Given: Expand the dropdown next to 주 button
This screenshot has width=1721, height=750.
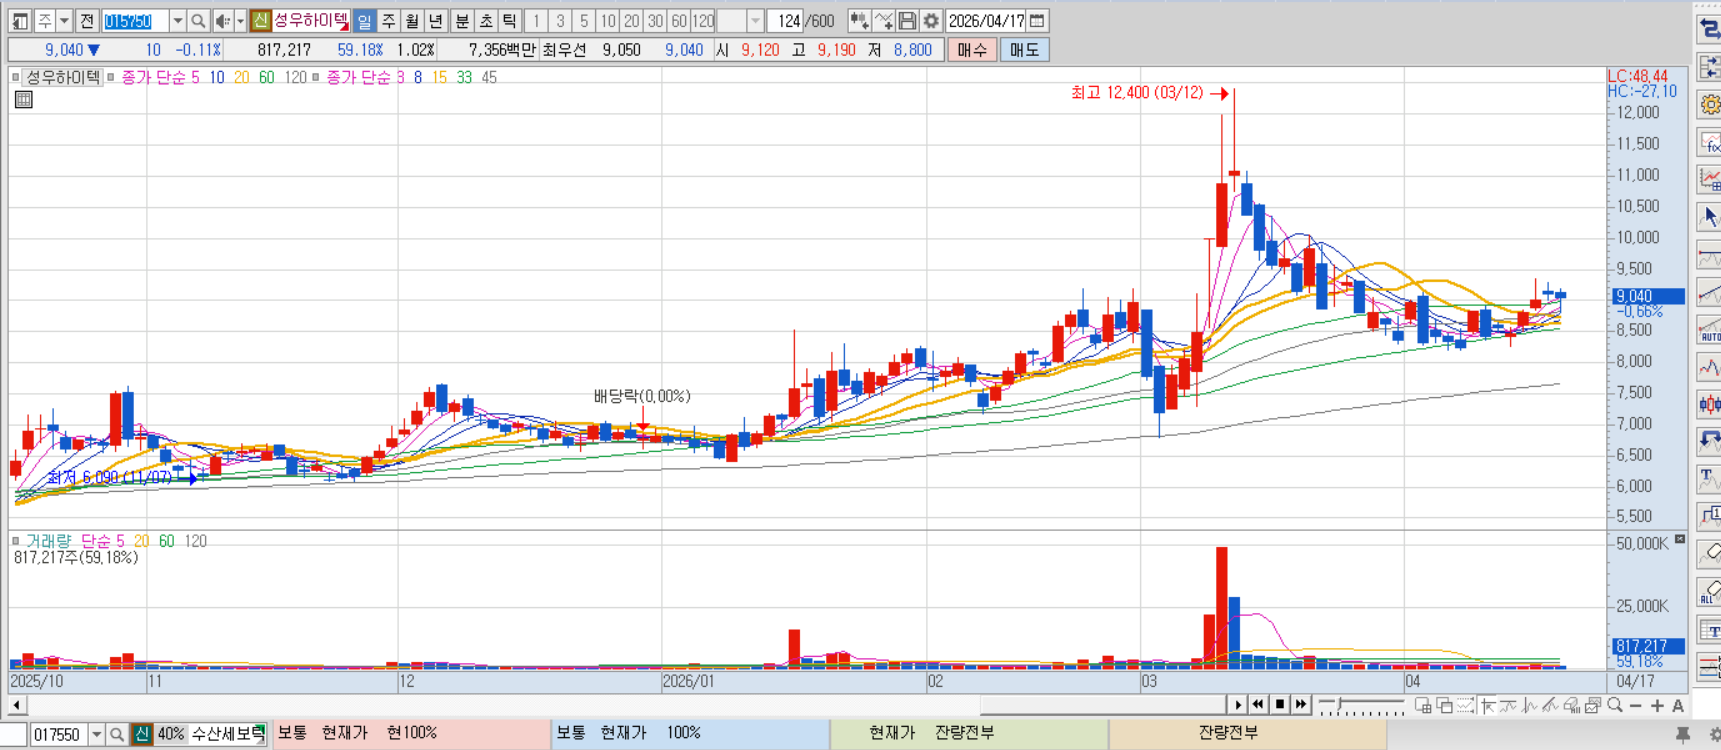Looking at the screenshot, I should coord(64,21).
